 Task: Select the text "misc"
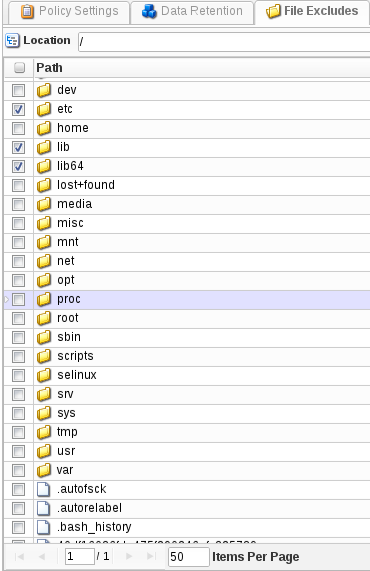(x=70, y=223)
